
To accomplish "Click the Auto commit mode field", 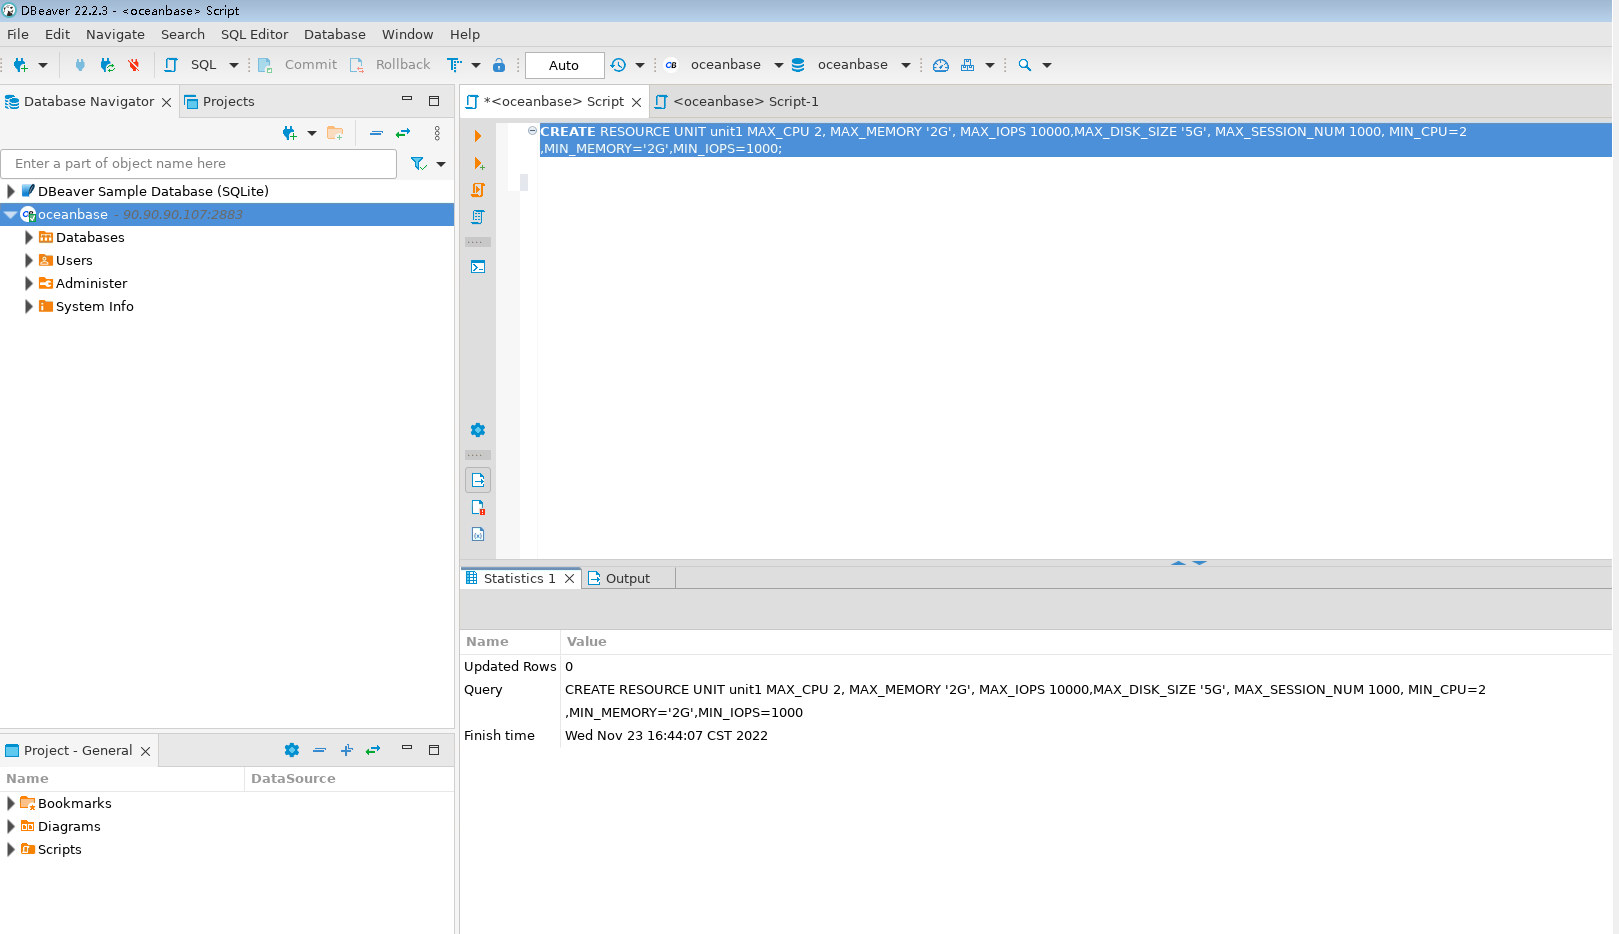I will pos(564,65).
